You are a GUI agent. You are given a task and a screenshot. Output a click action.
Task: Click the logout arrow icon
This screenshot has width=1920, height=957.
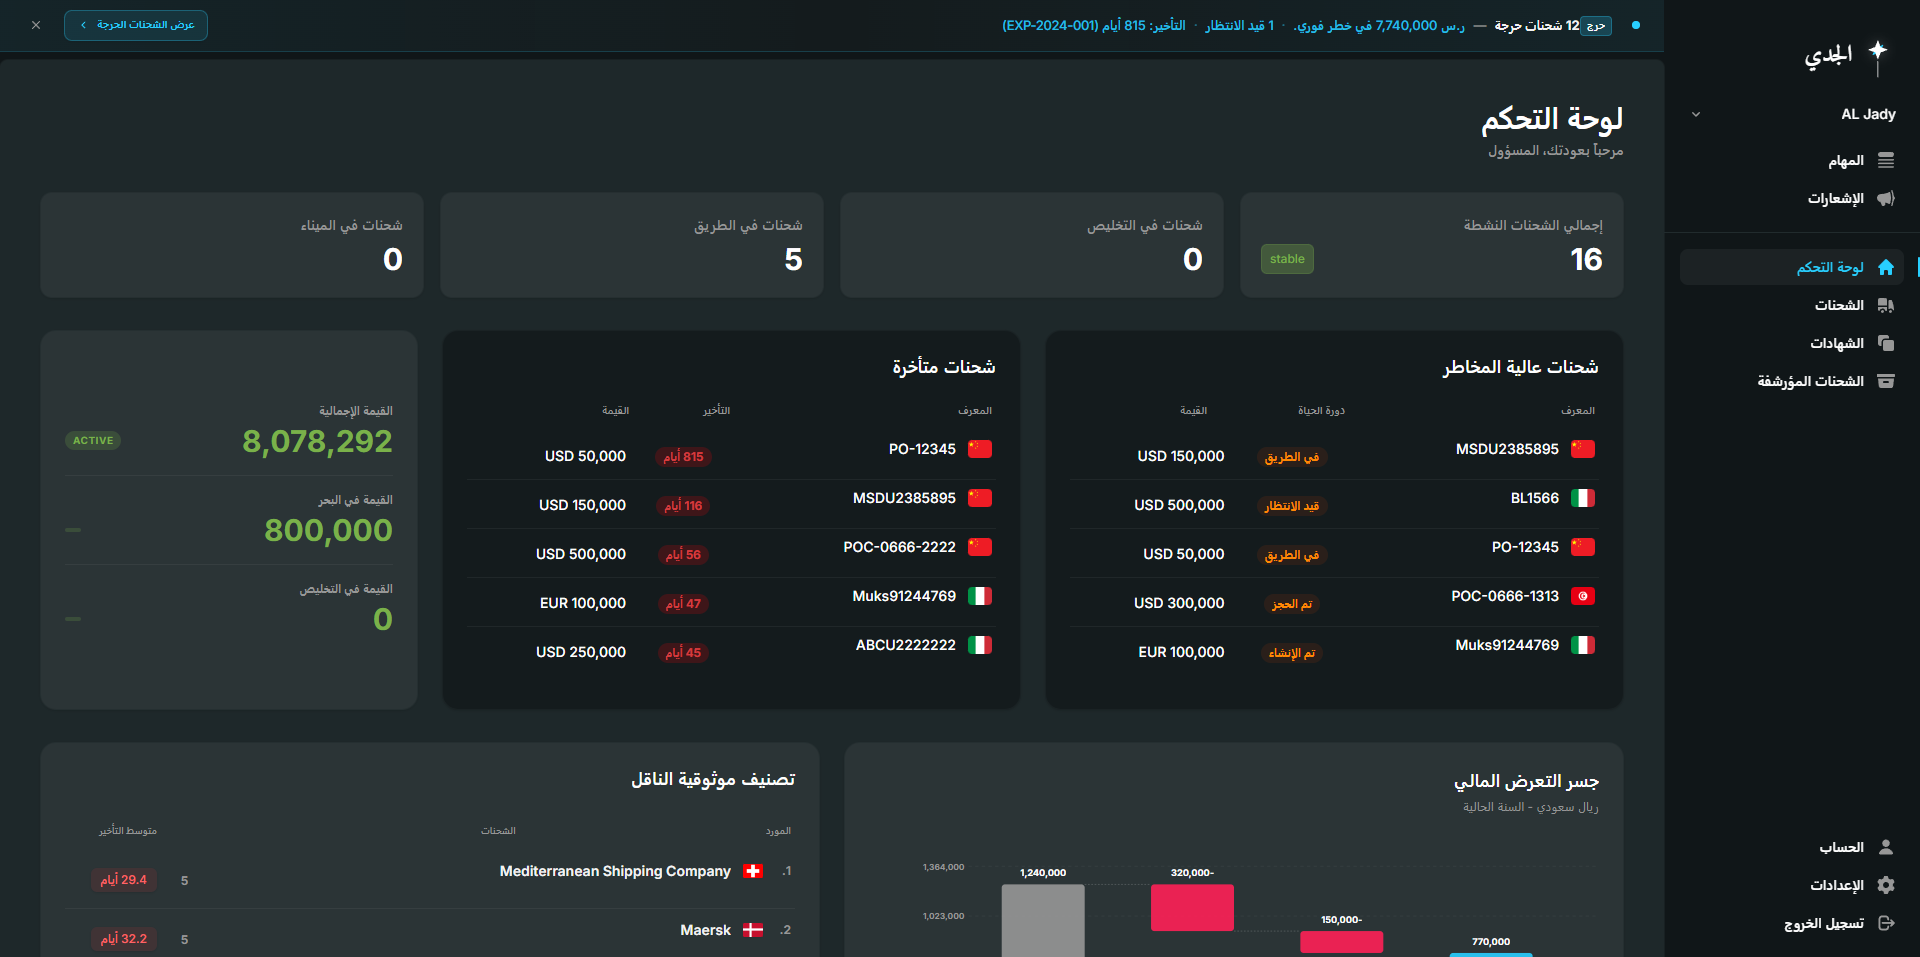tap(1886, 923)
